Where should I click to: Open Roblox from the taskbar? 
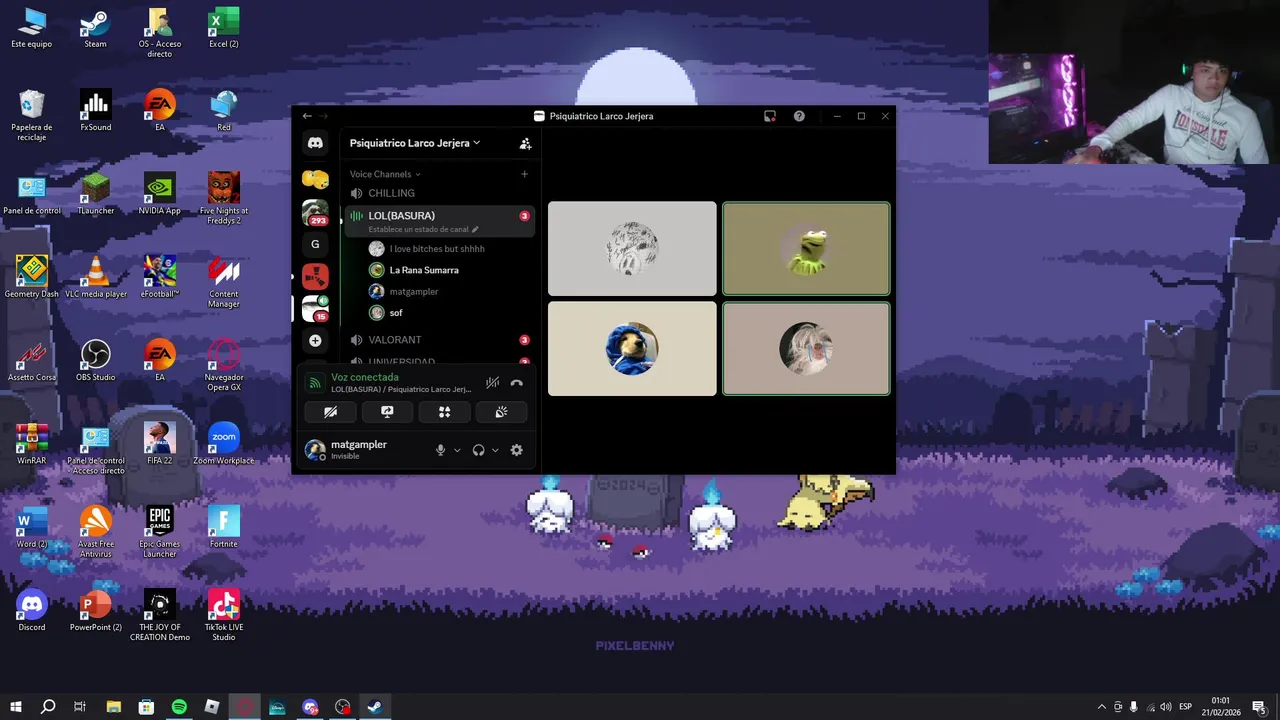point(212,707)
